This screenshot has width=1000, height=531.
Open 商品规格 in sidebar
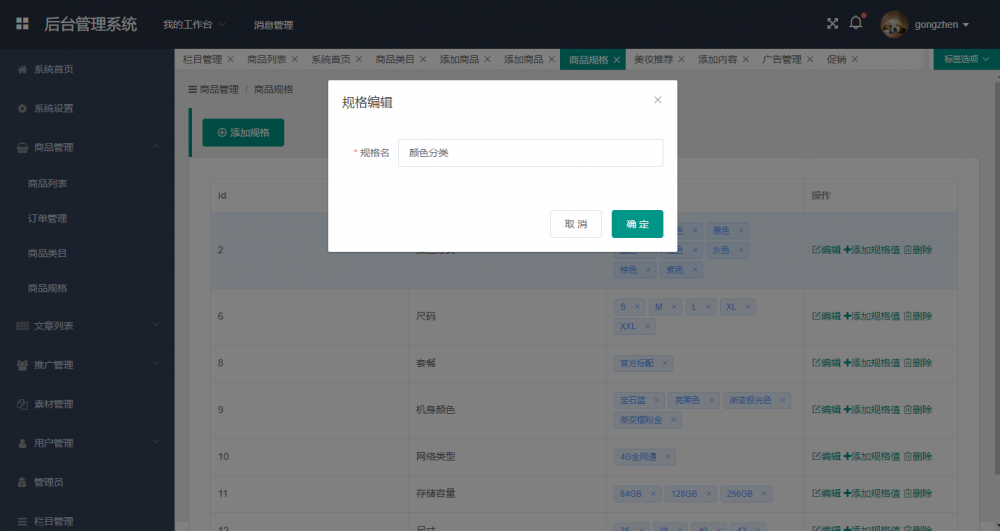47,288
